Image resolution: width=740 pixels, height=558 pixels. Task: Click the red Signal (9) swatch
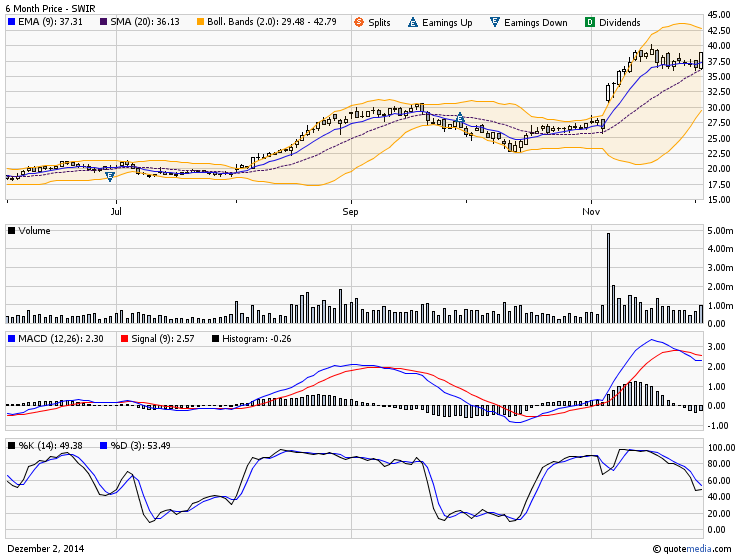[125, 338]
